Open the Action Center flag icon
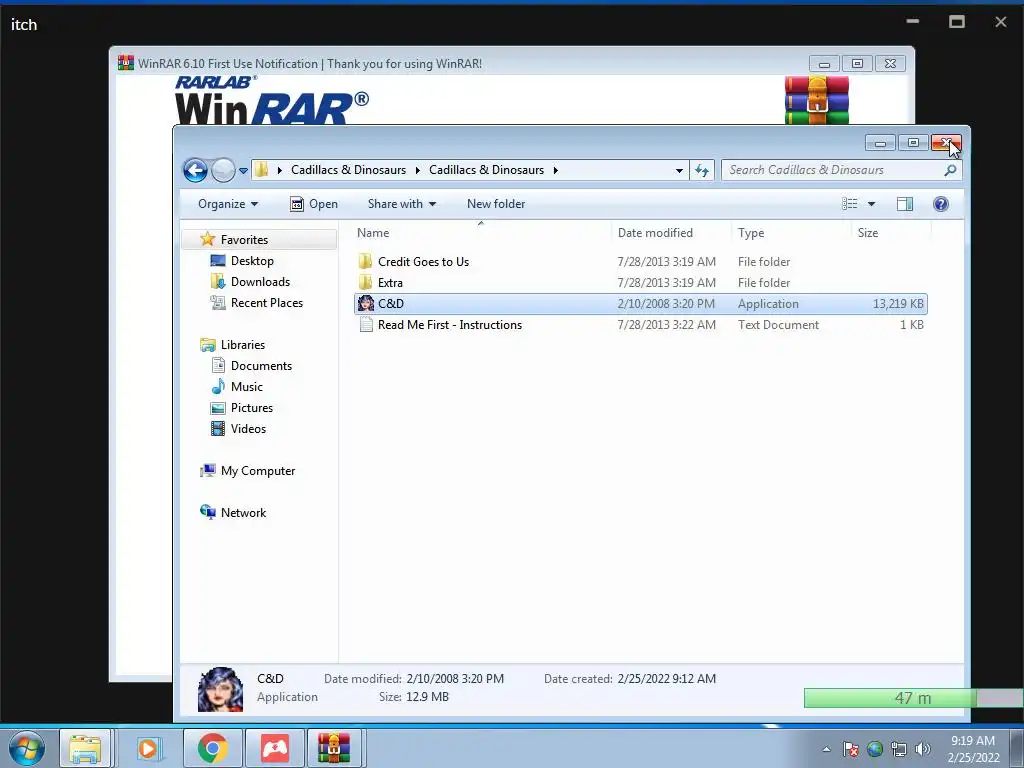Viewport: 1024px width, 768px height. [850, 749]
